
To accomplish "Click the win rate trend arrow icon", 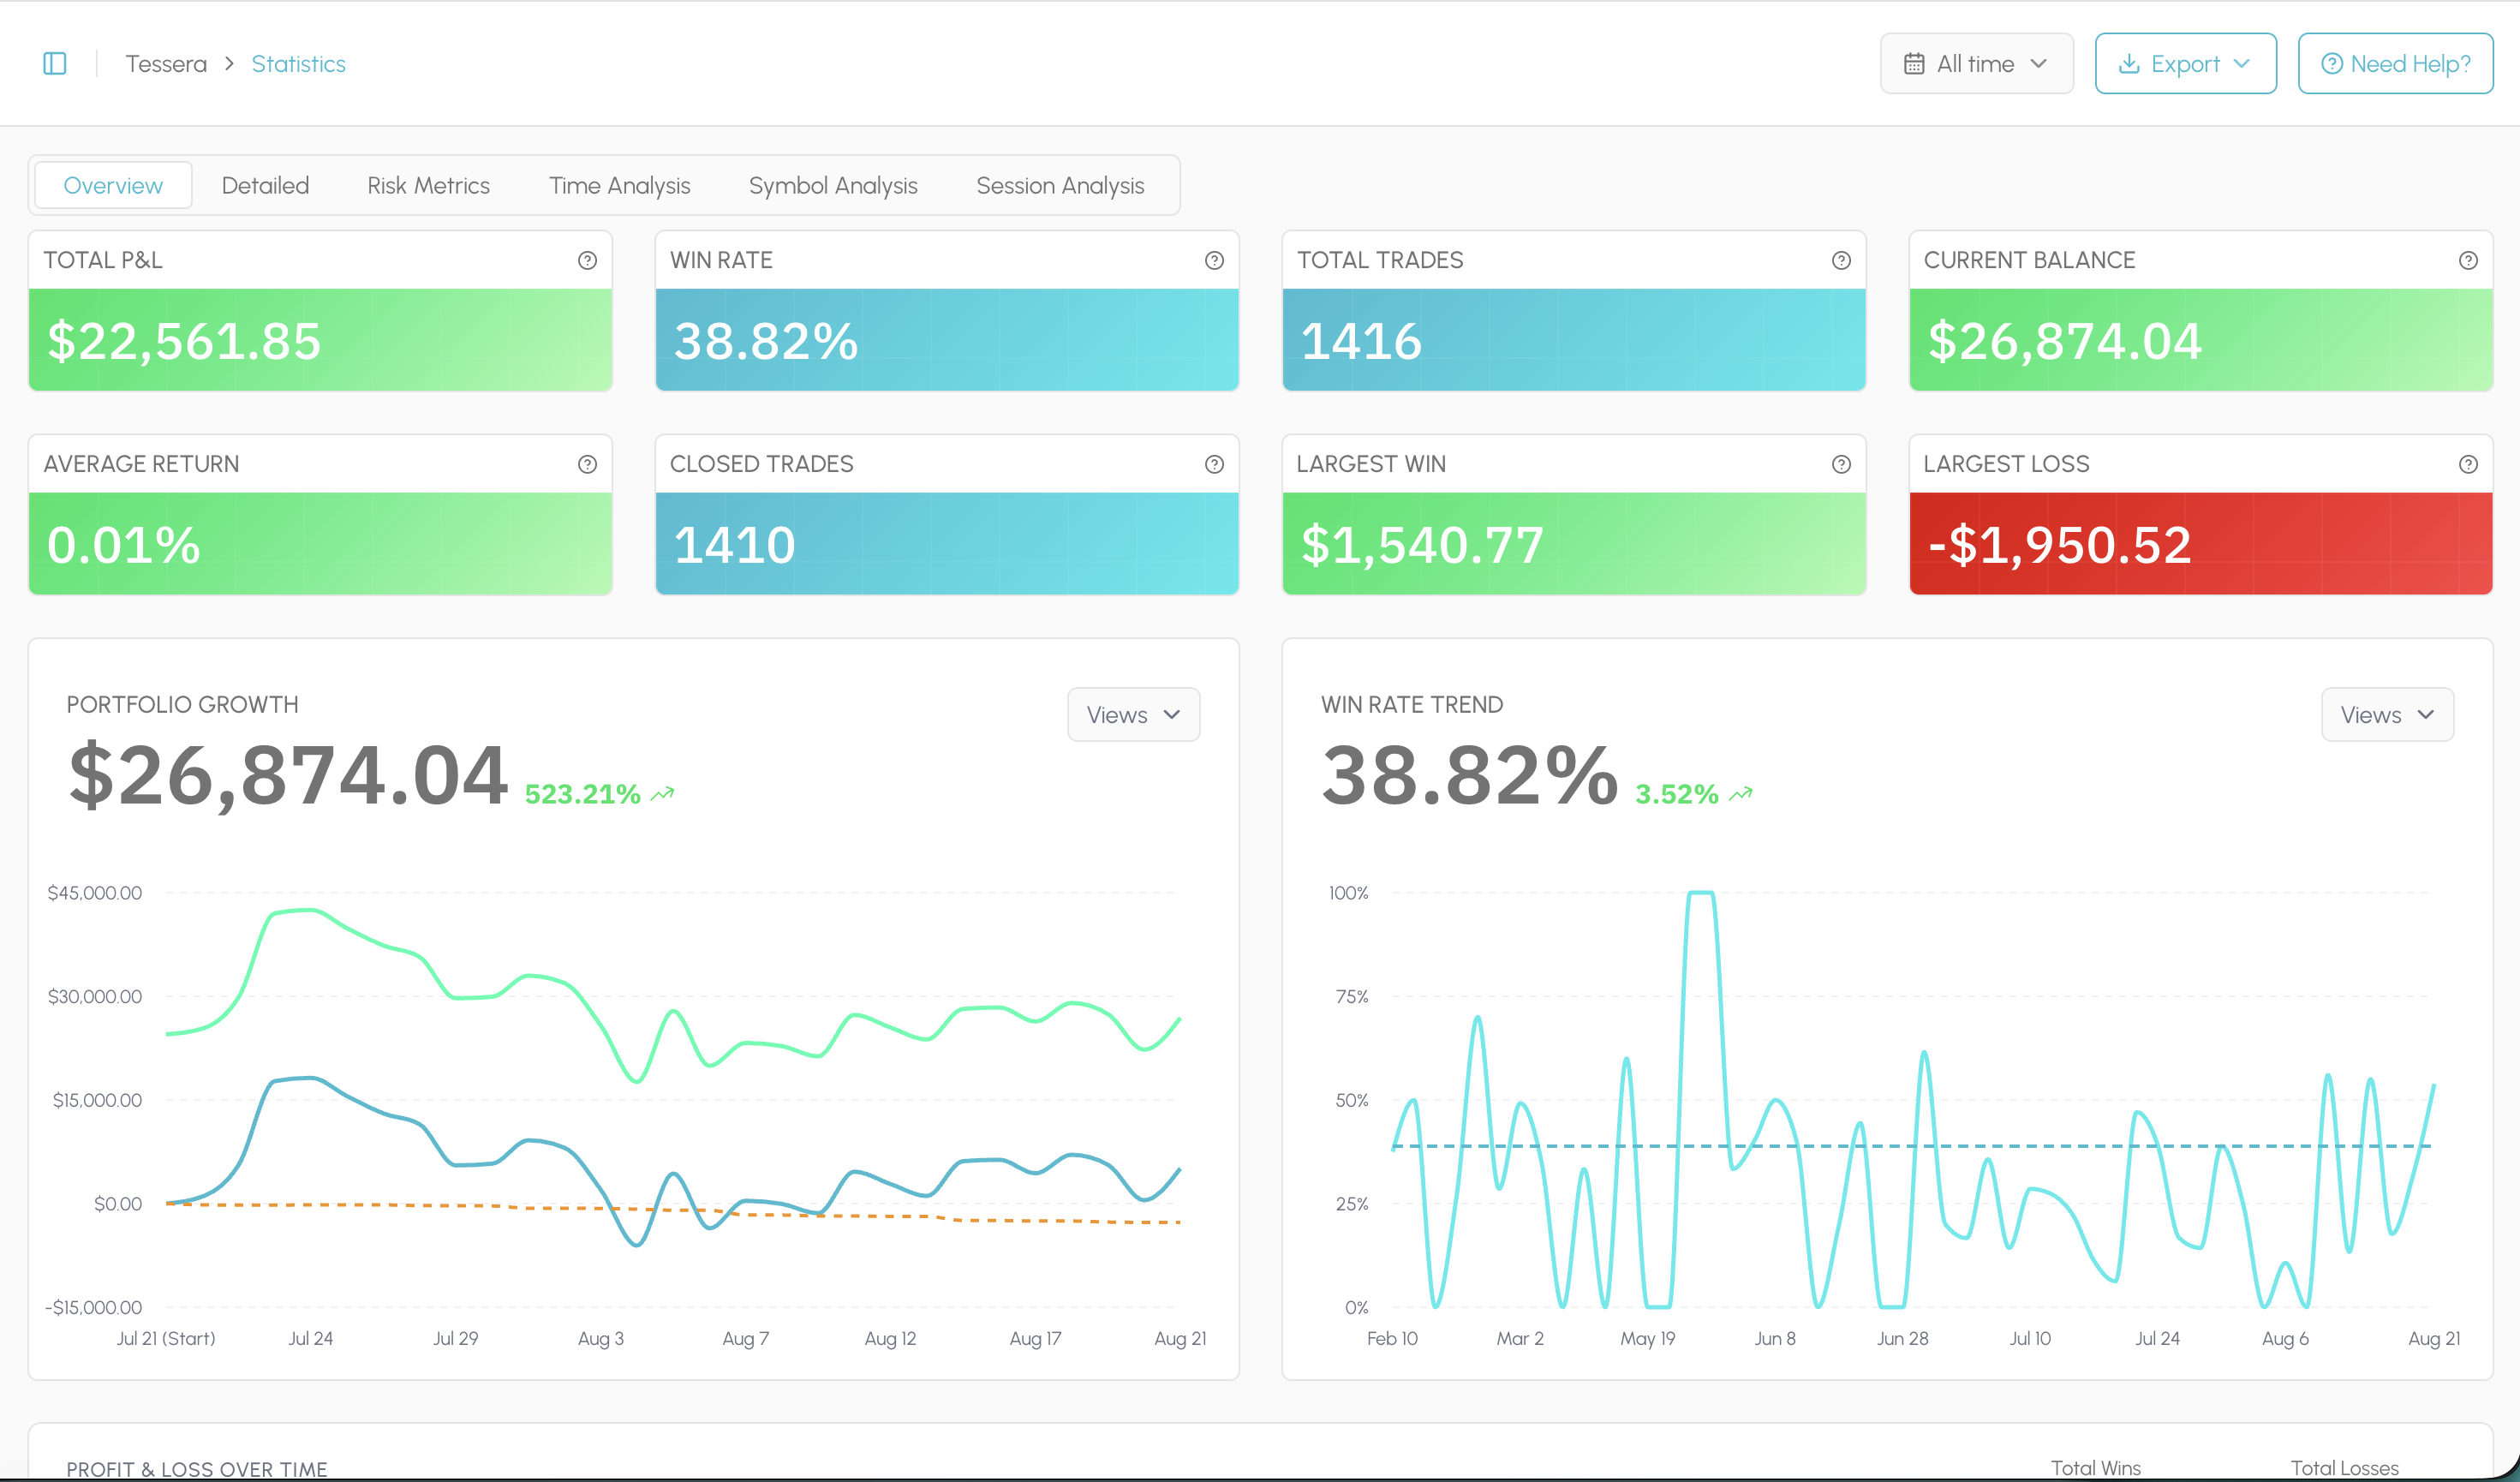I will [1741, 794].
